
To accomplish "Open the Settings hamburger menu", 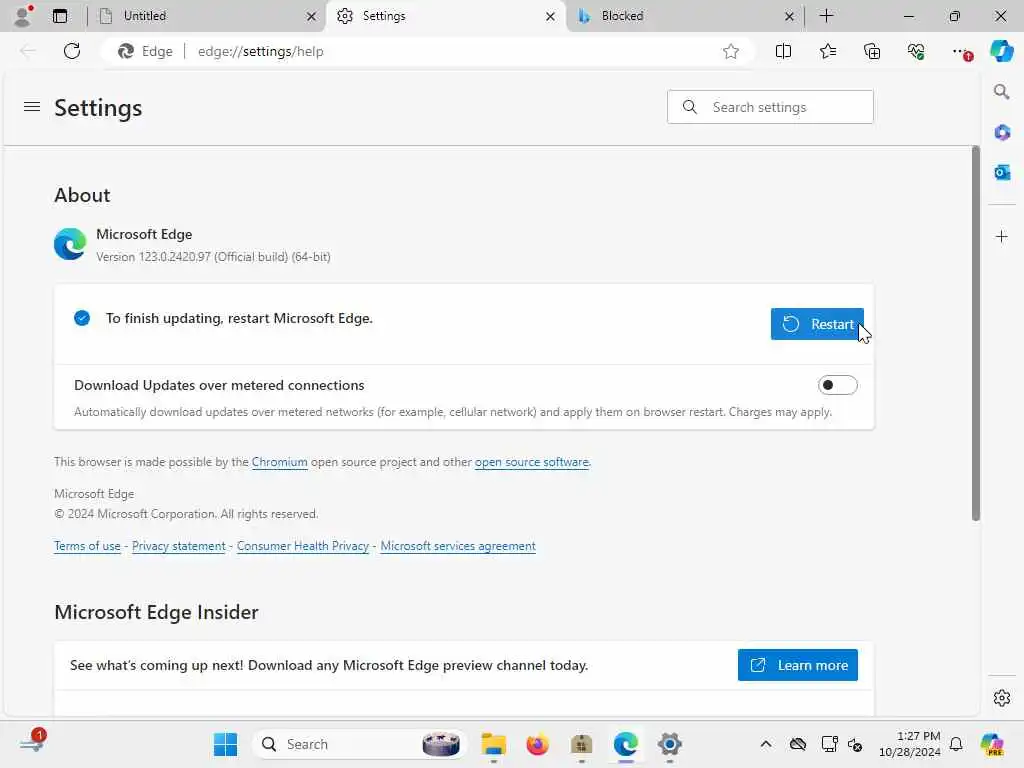I will click(32, 106).
